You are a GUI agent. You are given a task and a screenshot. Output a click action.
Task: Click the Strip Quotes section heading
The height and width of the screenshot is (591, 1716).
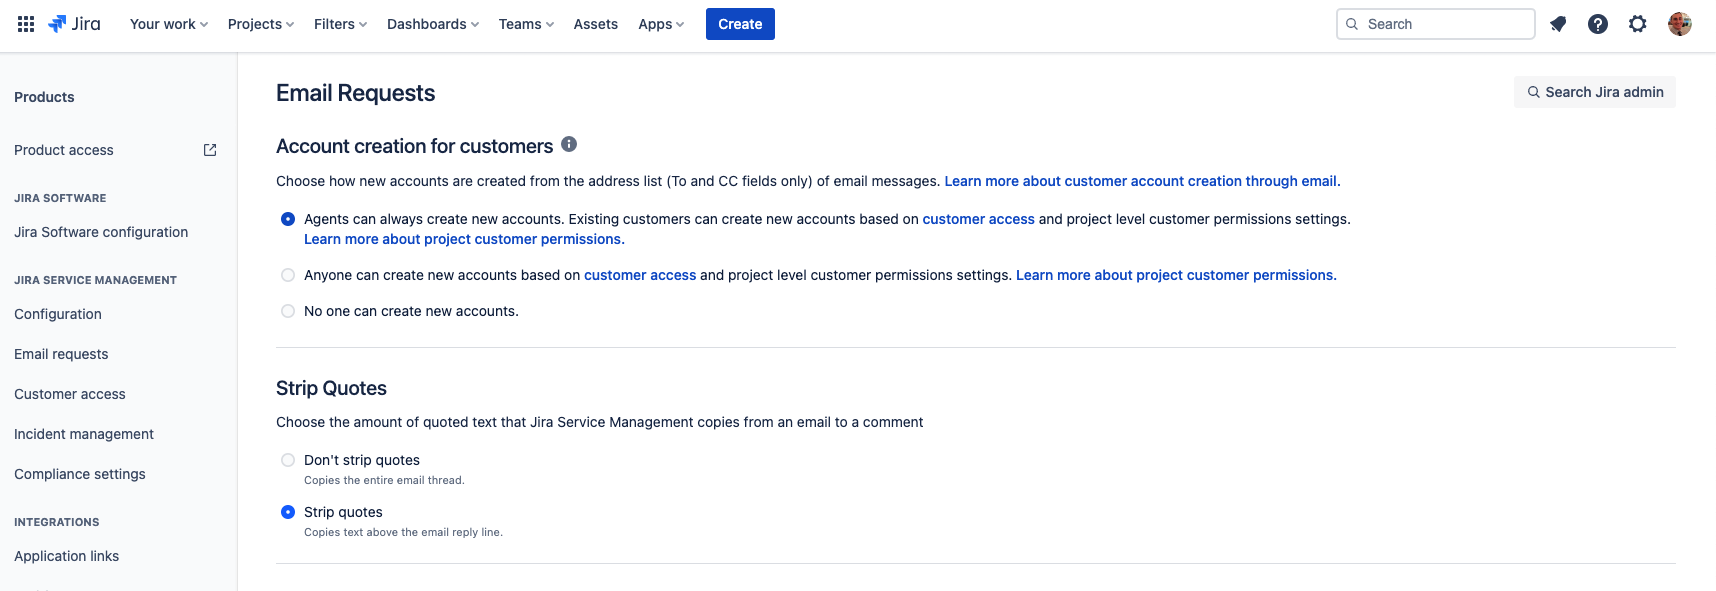pyautogui.click(x=331, y=388)
